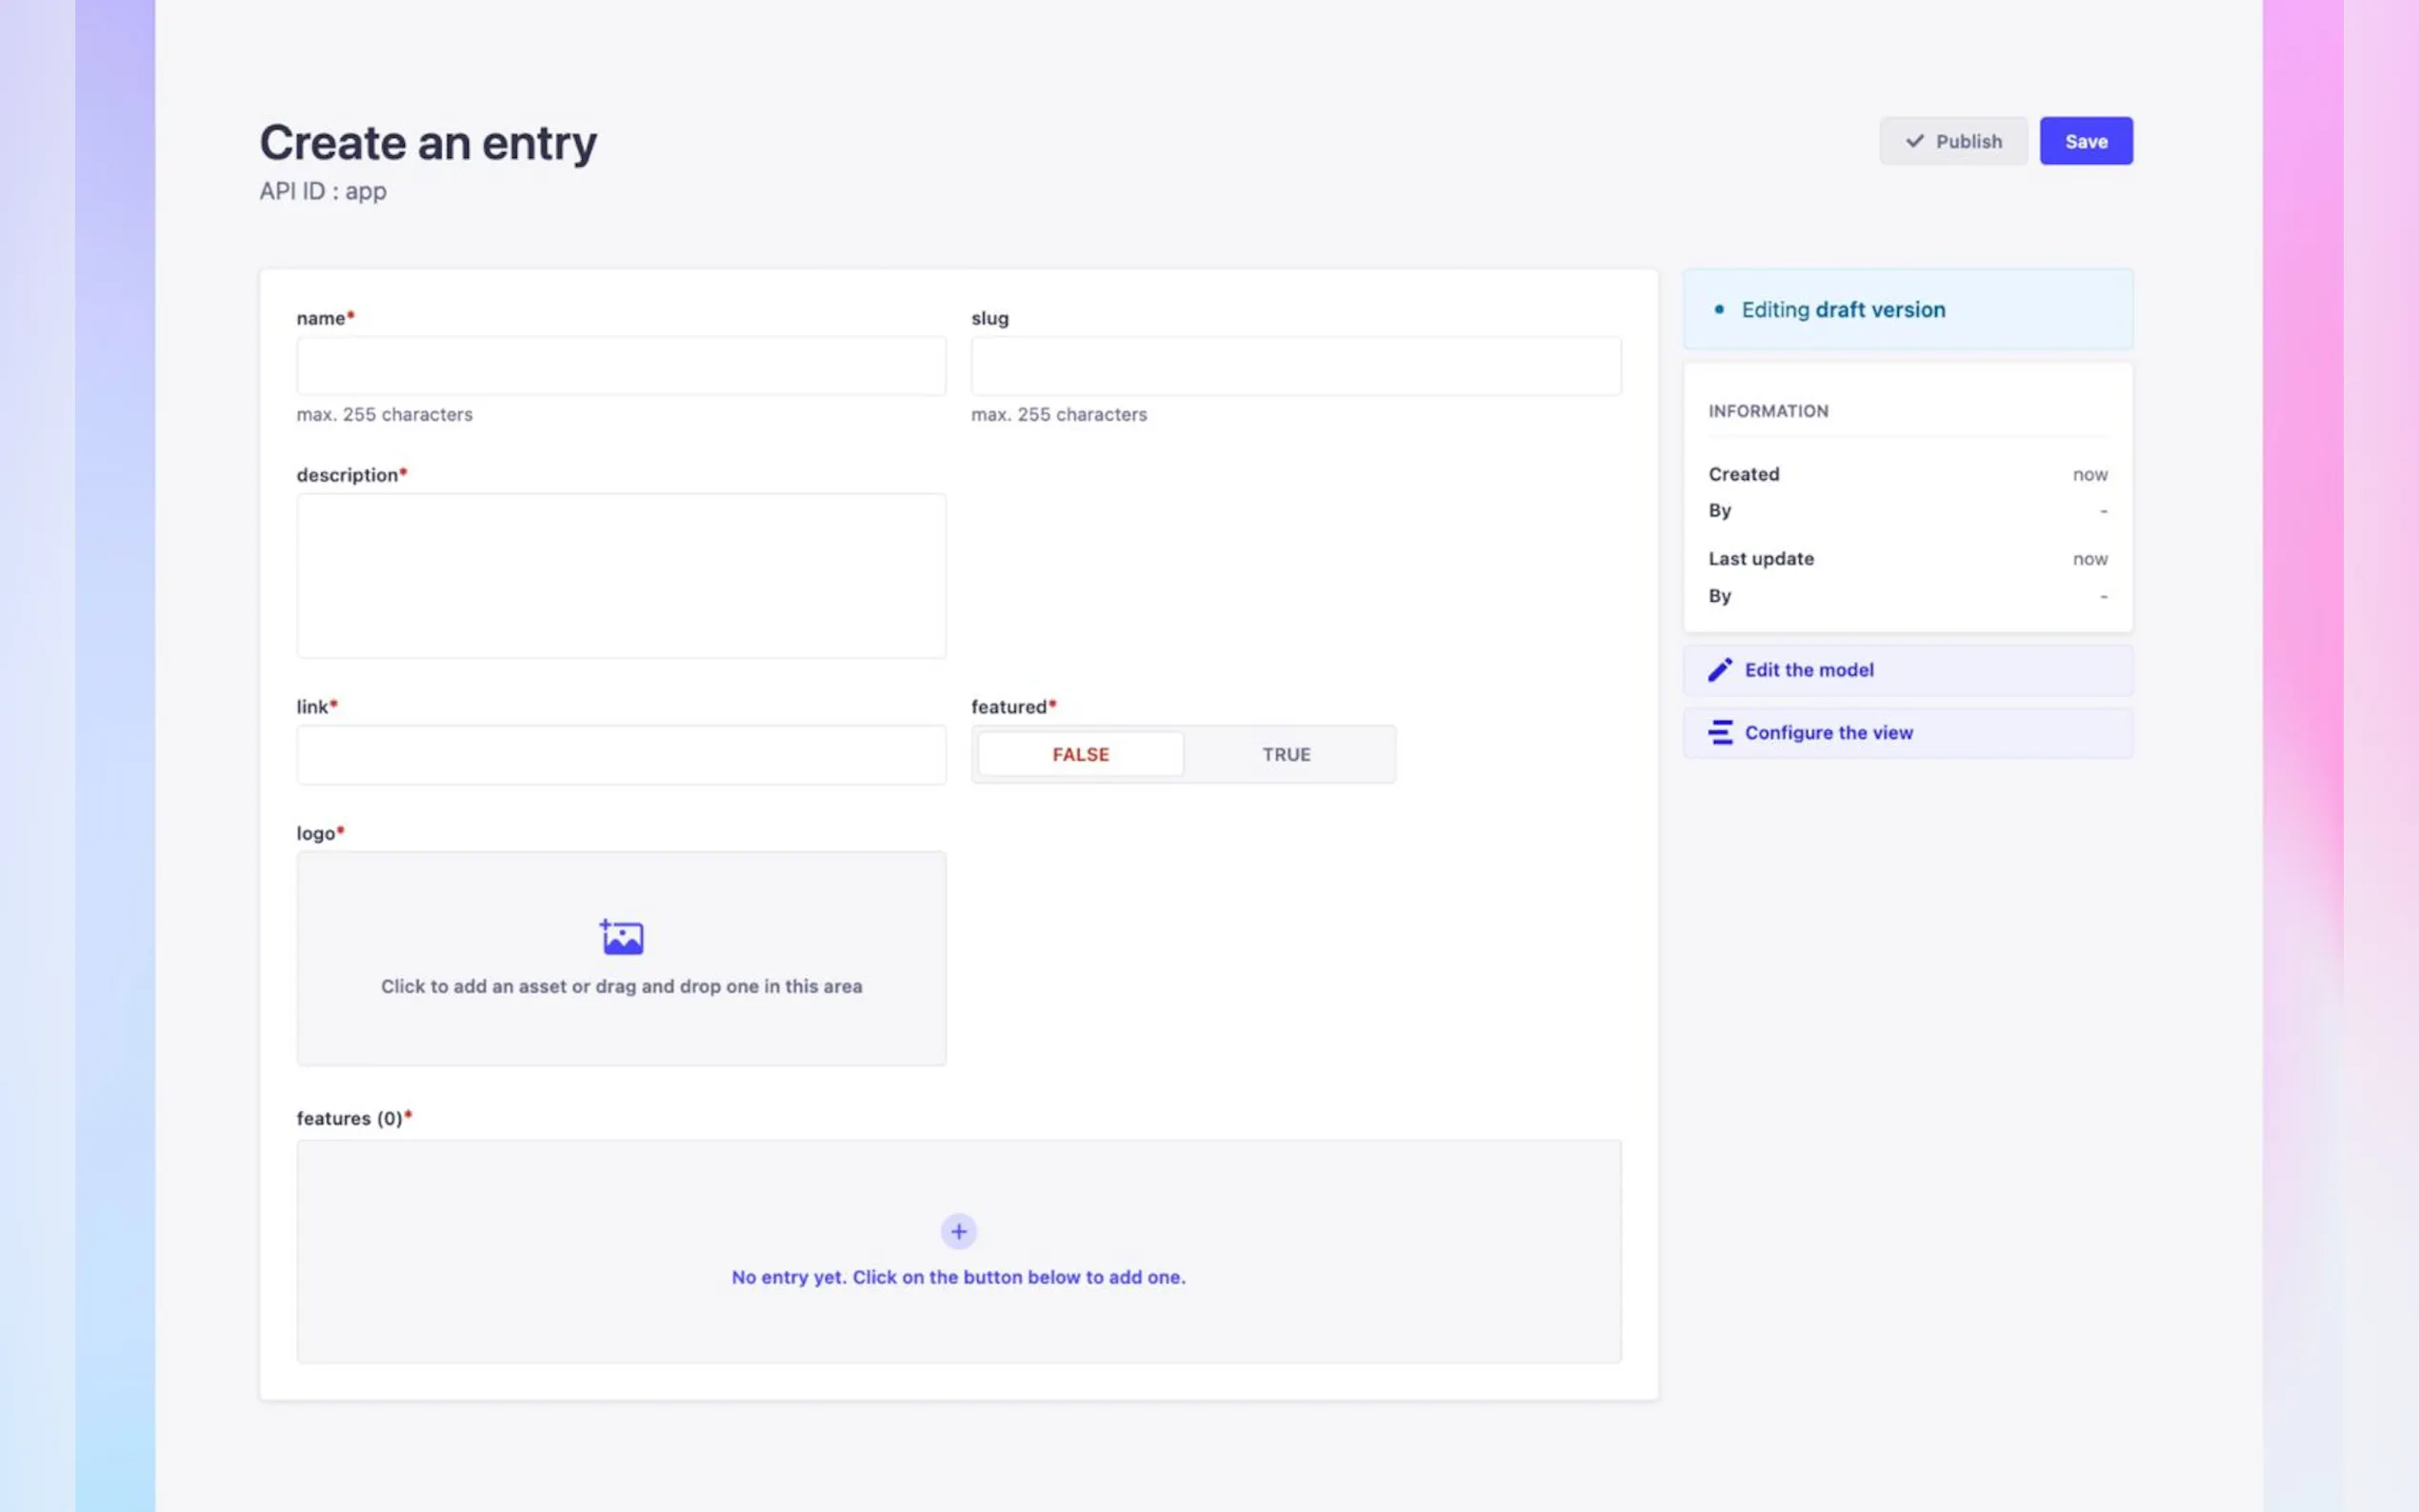Open Configure the view link
Viewport: 2419px width, 1512px height.
(x=1828, y=733)
